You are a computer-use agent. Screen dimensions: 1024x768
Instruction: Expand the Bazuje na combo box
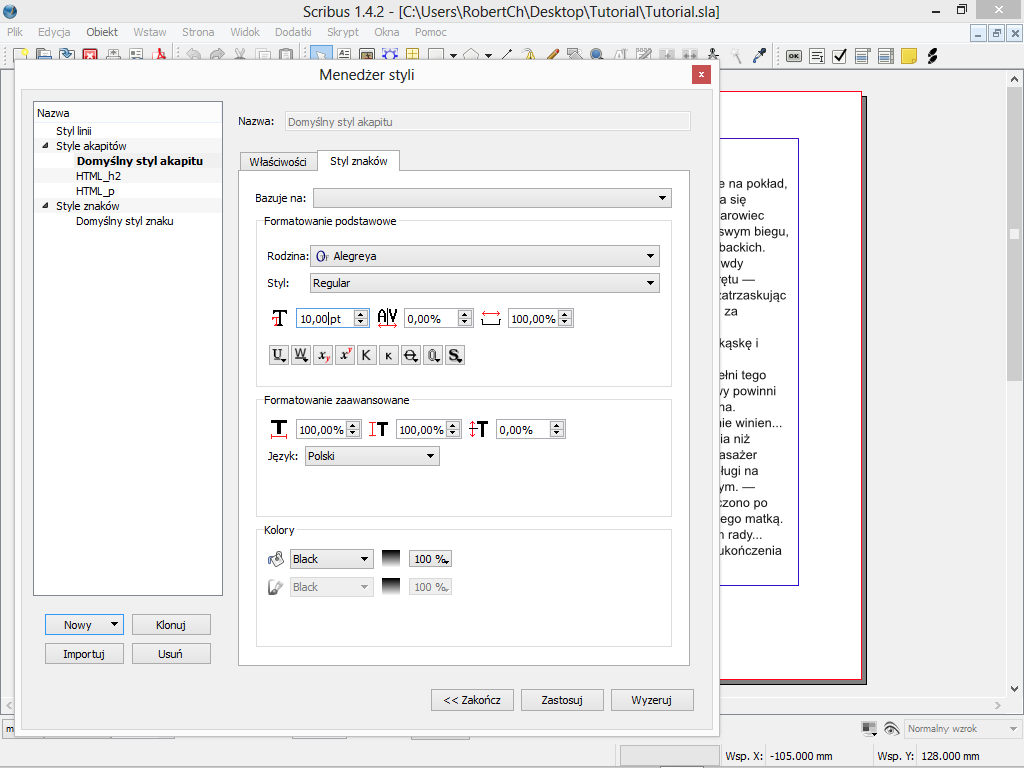(492, 198)
